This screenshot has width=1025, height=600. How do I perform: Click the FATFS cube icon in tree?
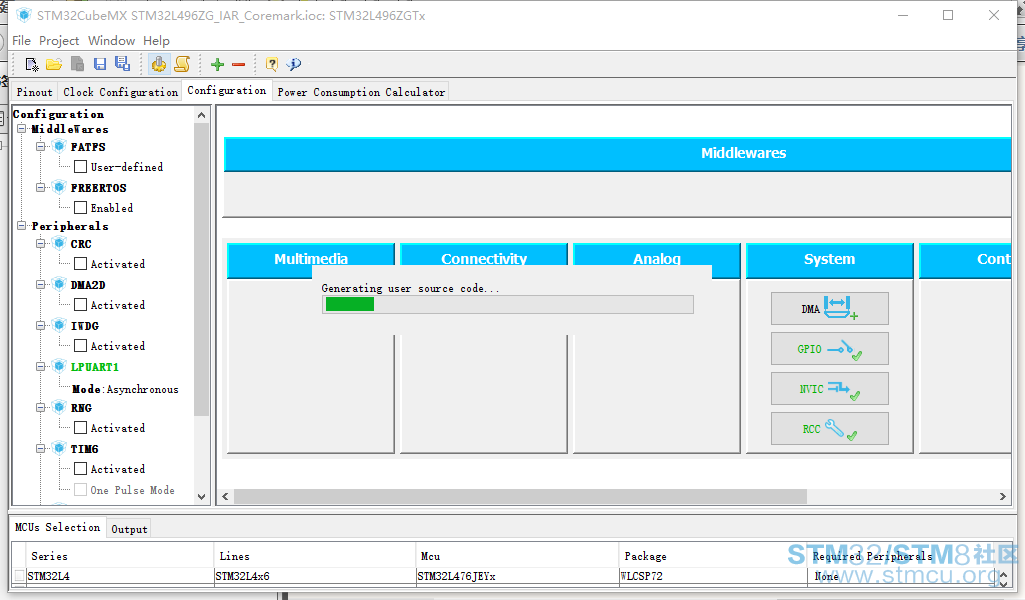coord(59,146)
